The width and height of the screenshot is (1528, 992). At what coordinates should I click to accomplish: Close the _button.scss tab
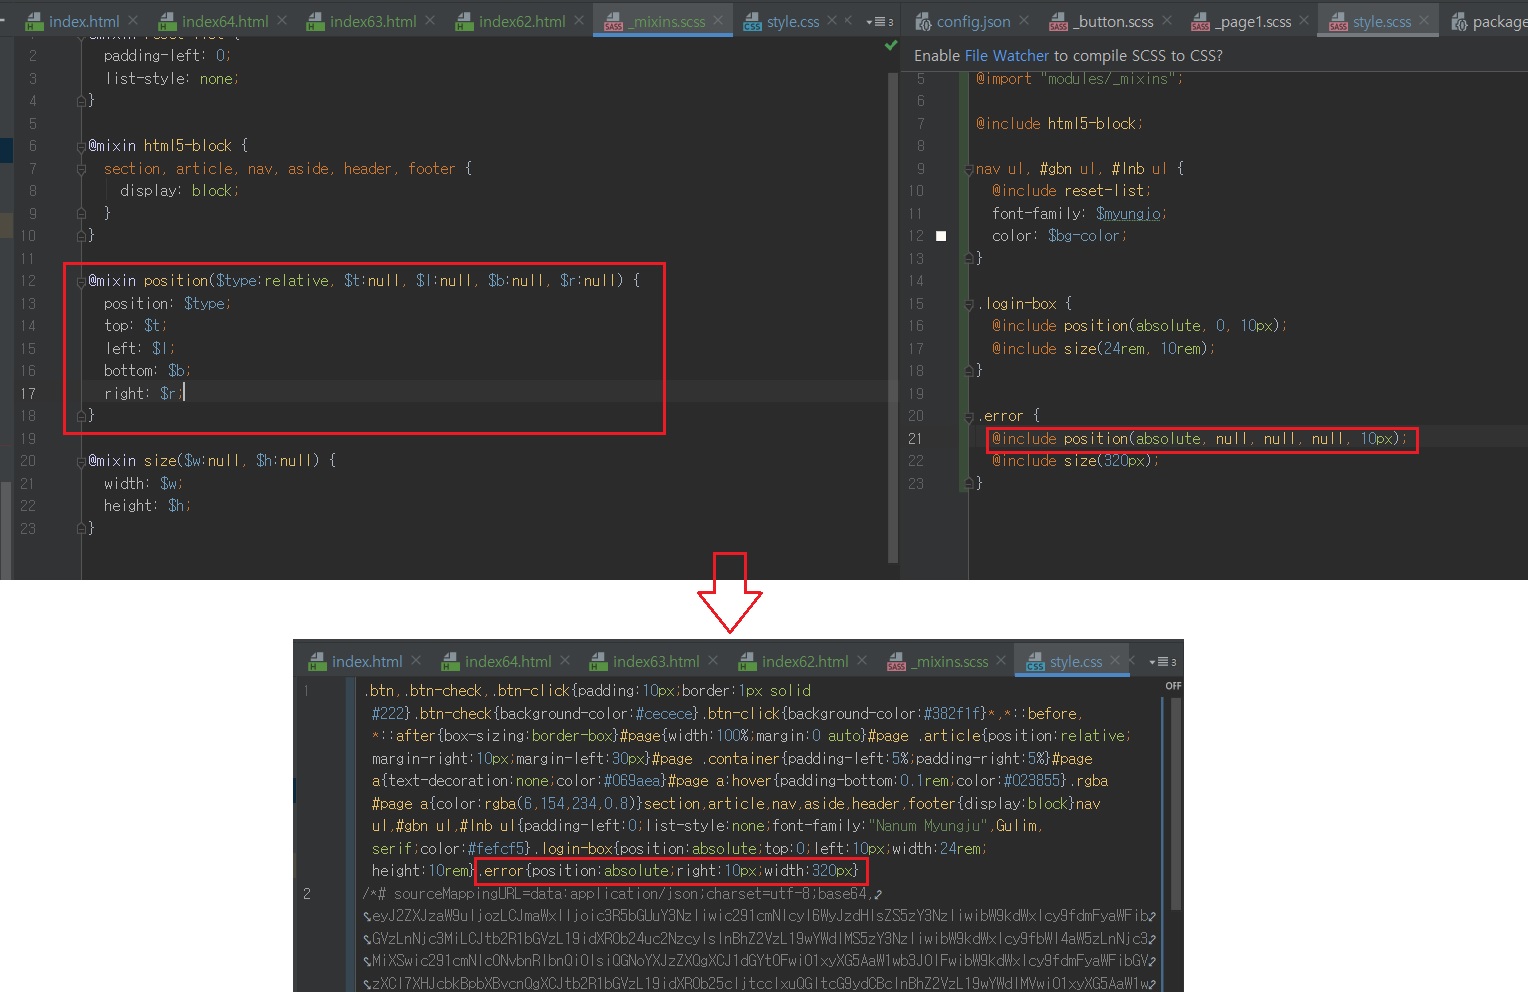pyautogui.click(x=1167, y=20)
